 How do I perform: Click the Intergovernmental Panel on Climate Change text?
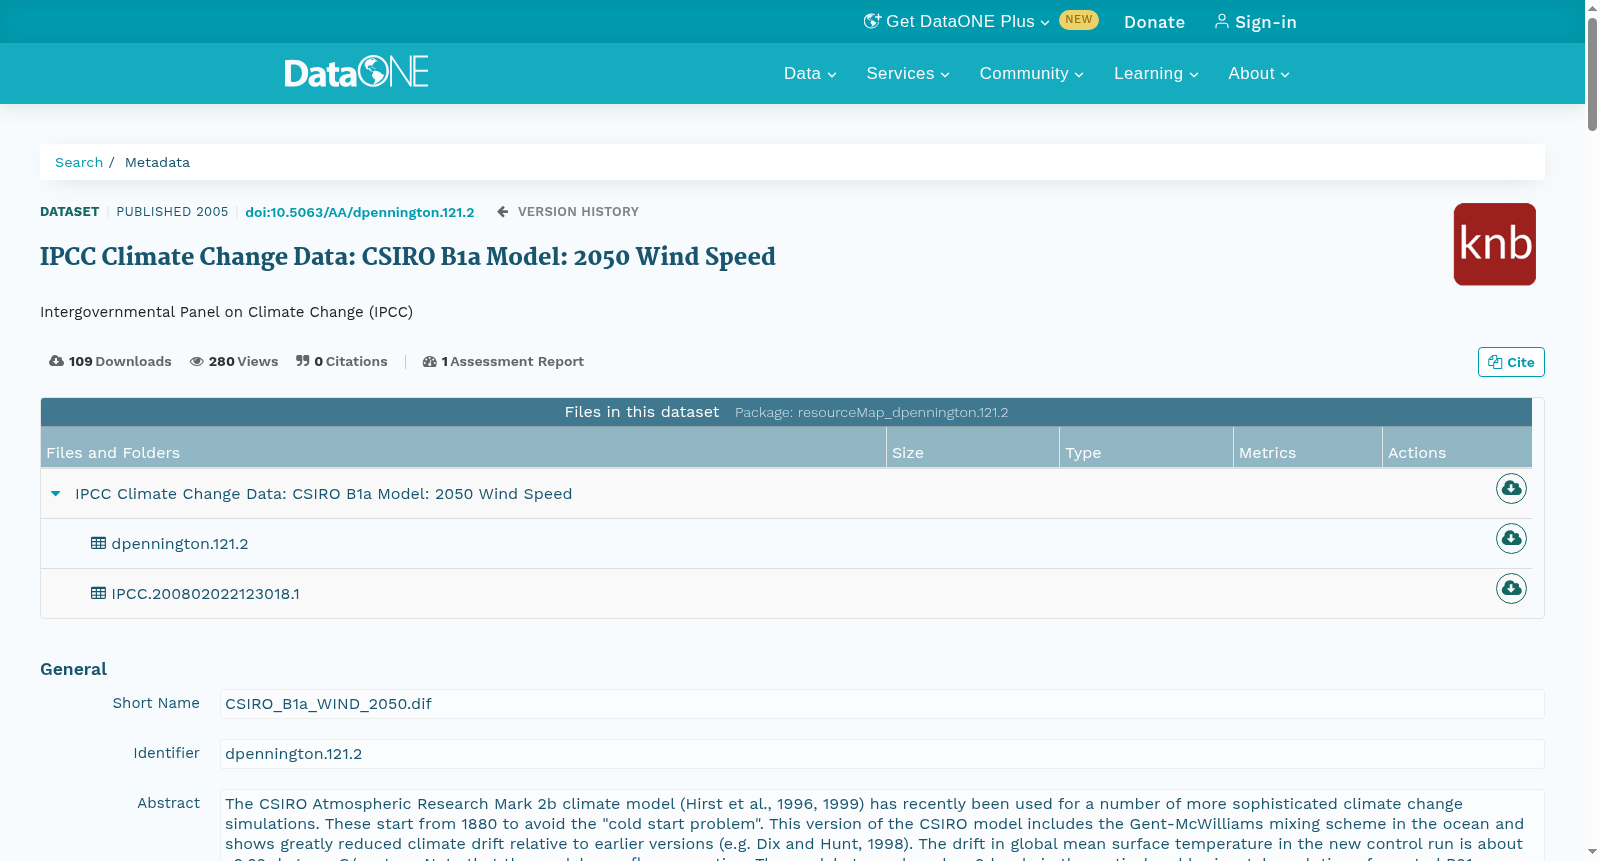click(226, 312)
